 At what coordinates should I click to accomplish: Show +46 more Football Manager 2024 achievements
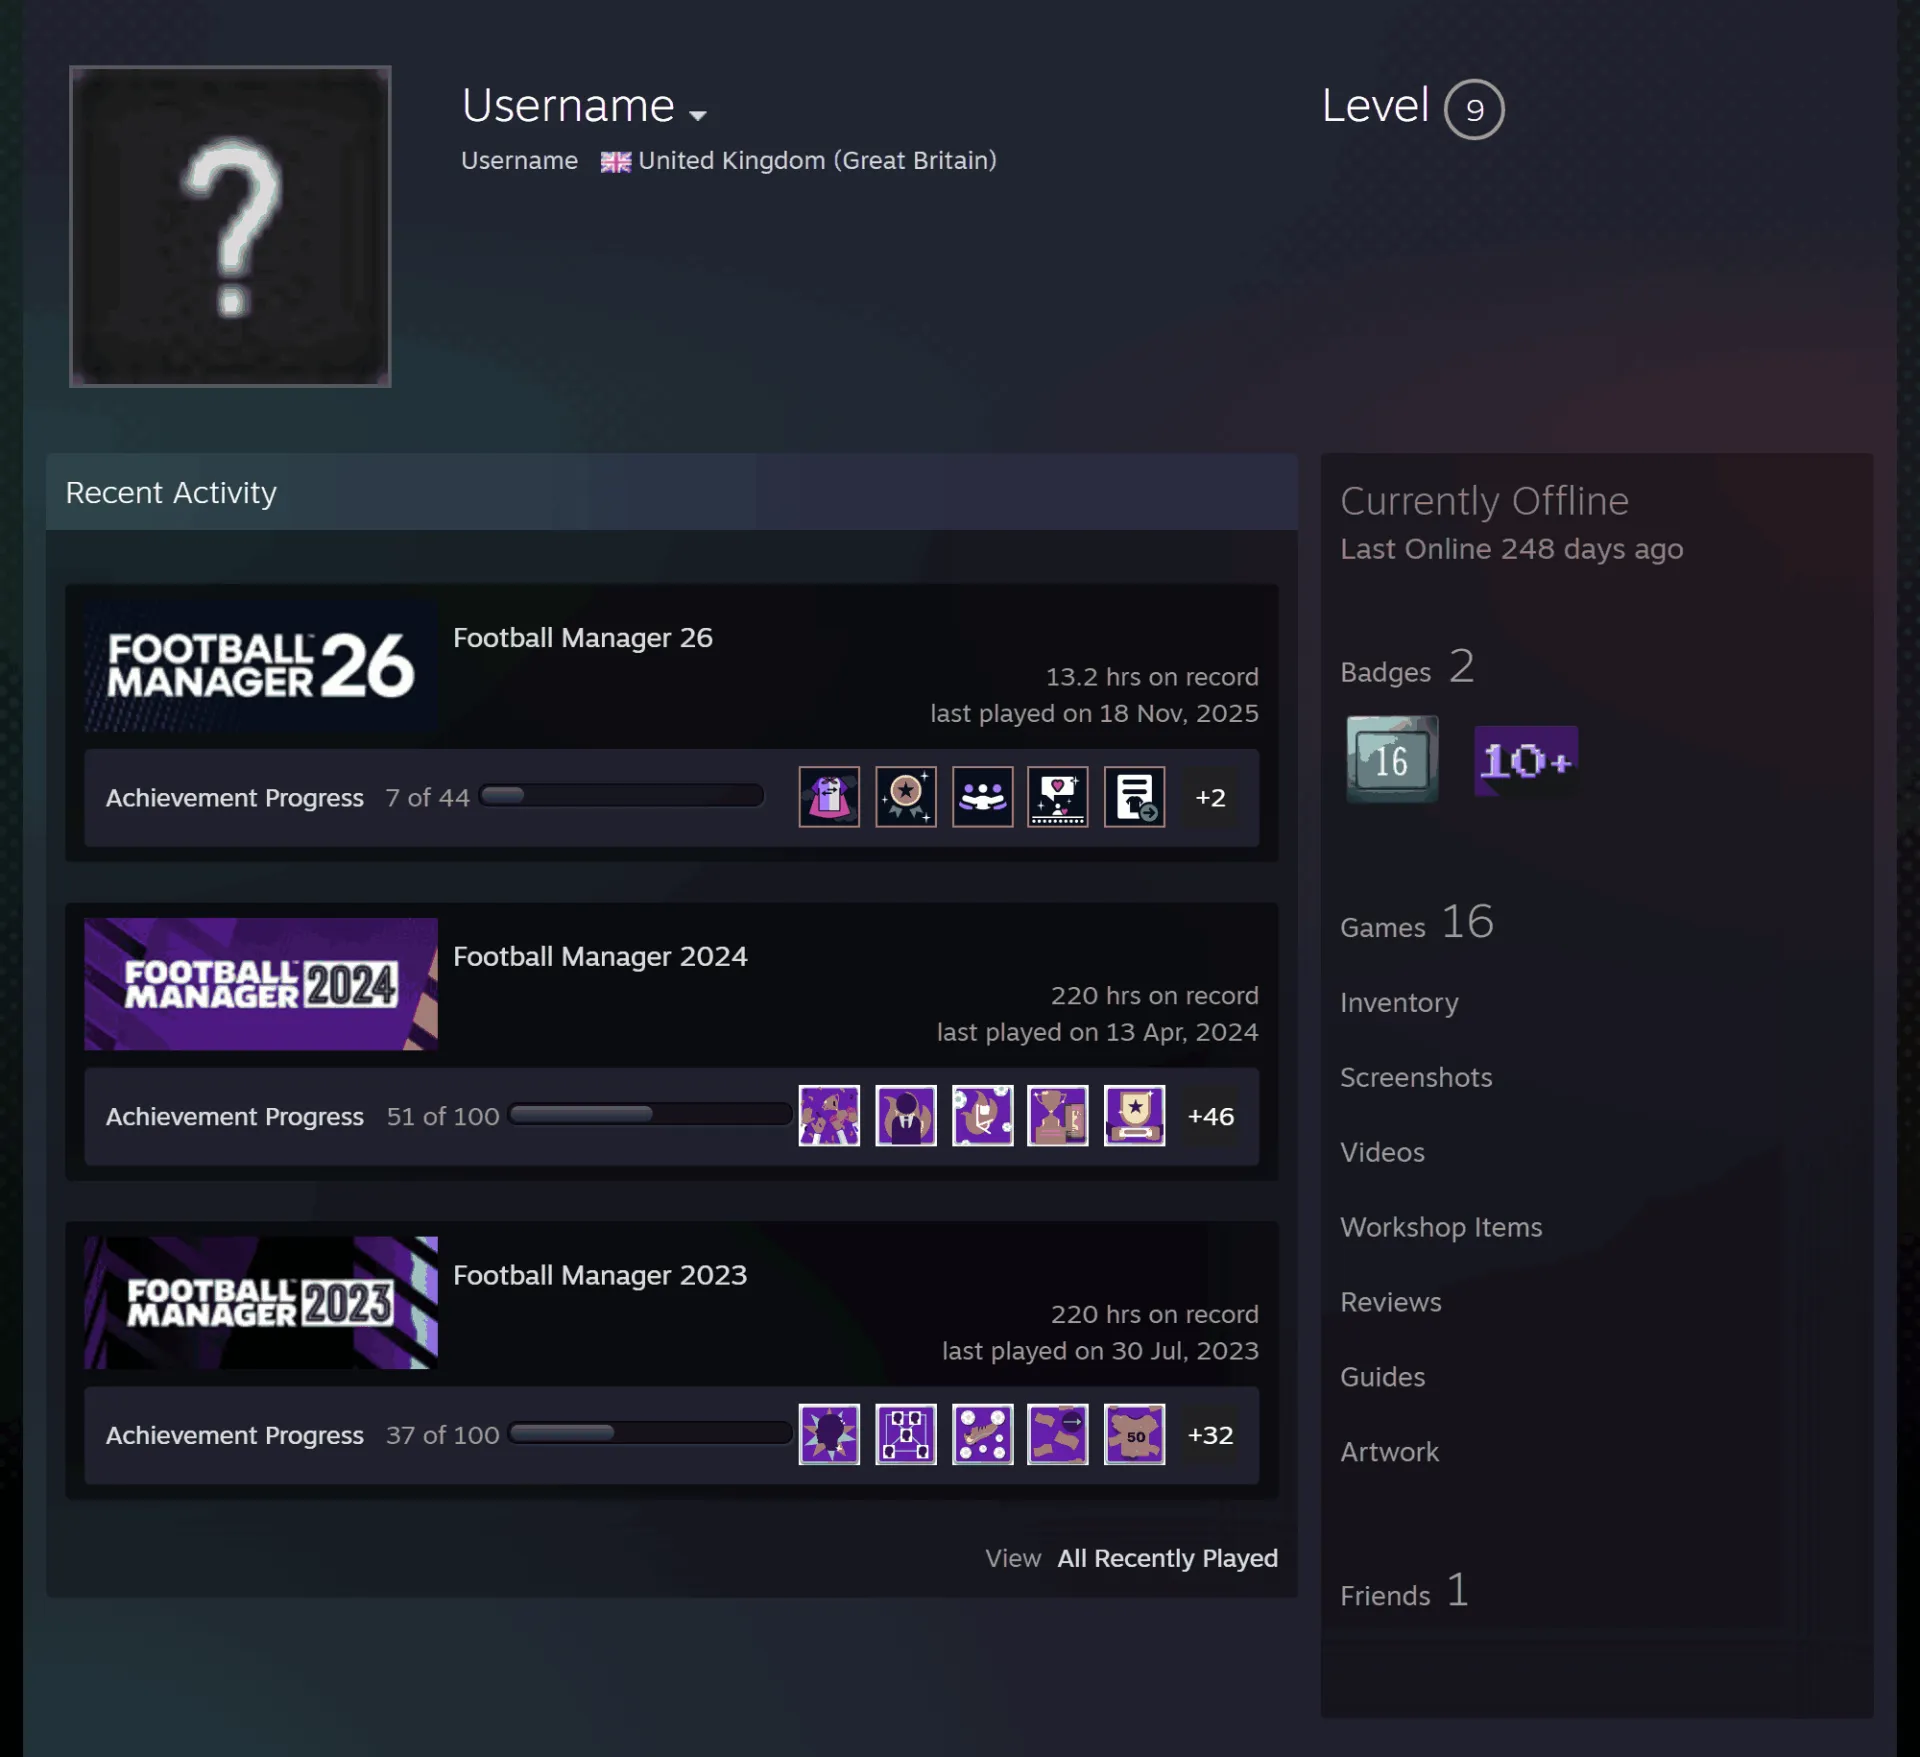point(1210,1115)
